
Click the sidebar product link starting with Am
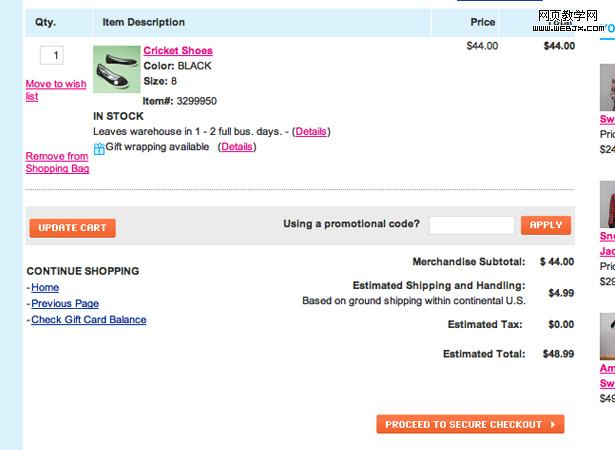click(607, 369)
